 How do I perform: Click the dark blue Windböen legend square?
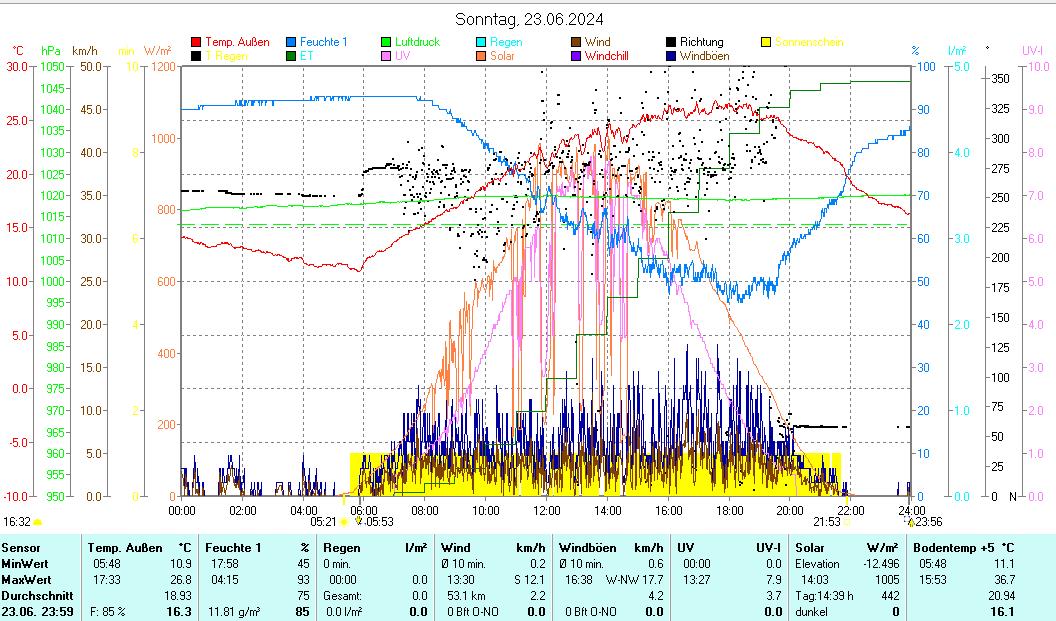671,56
